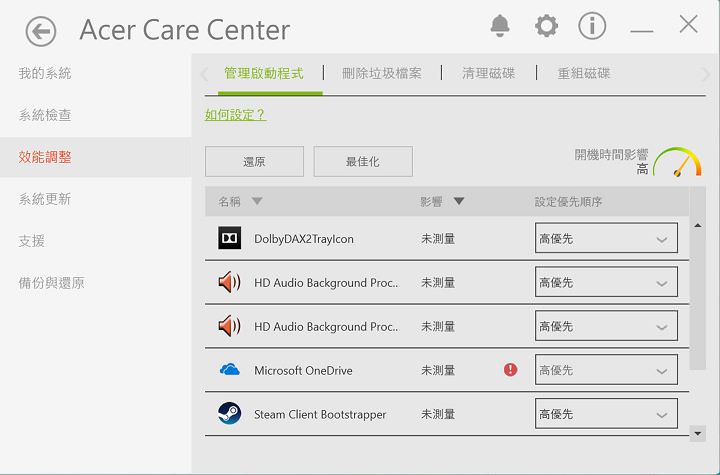Click the scrollbar down arrow in list

697,433
